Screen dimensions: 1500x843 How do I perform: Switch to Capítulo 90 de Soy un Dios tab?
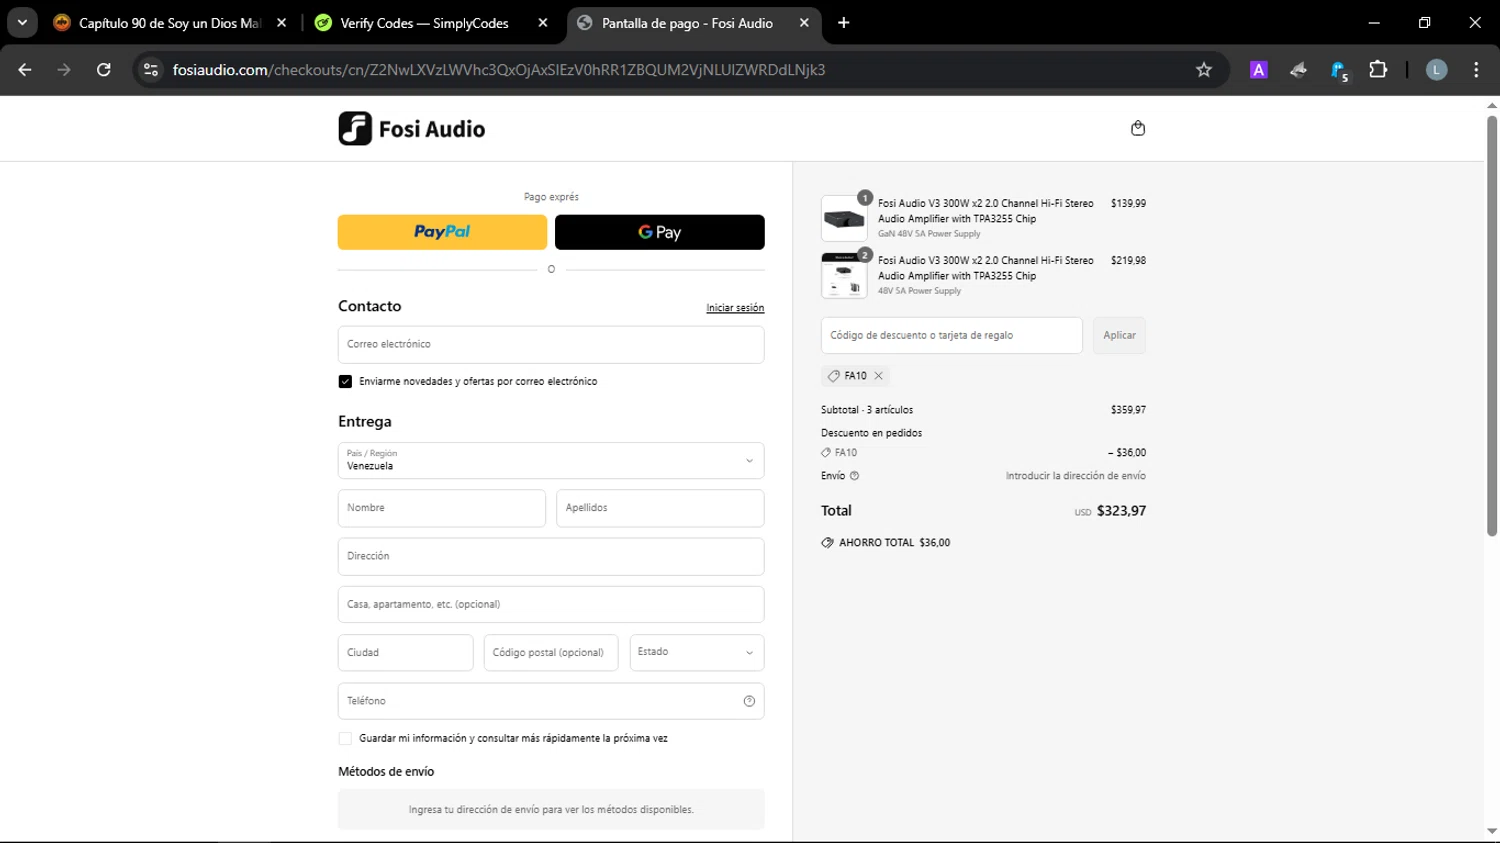(x=170, y=23)
